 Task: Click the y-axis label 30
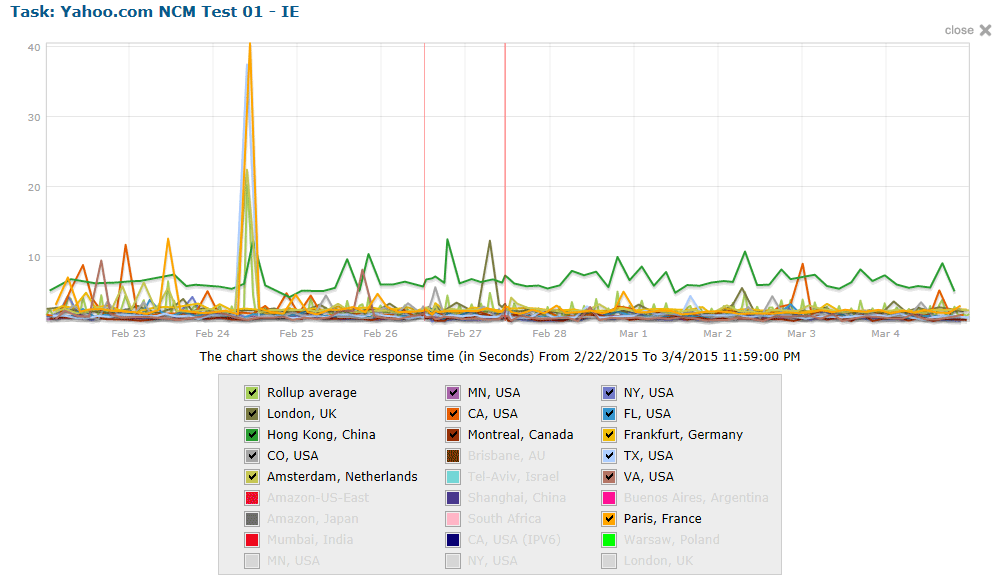click(34, 117)
